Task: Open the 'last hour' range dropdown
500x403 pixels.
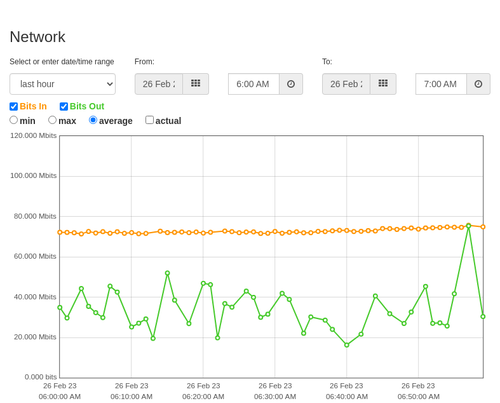Action: point(63,84)
